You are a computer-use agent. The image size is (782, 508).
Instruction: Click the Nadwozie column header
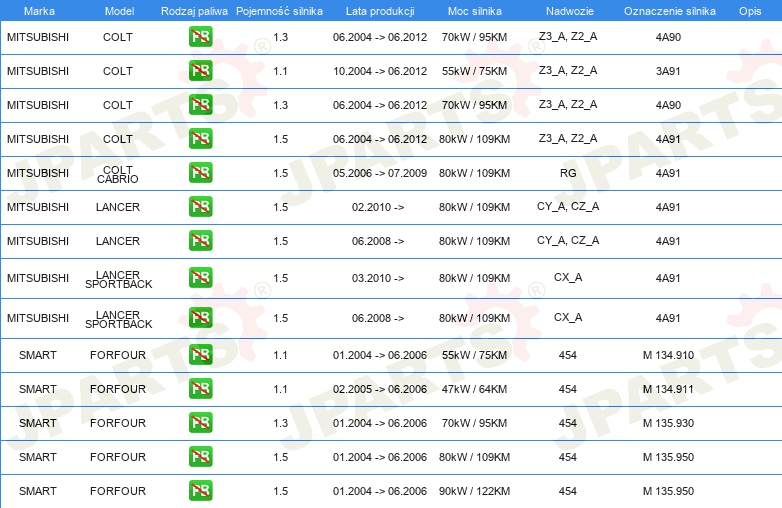point(570,11)
